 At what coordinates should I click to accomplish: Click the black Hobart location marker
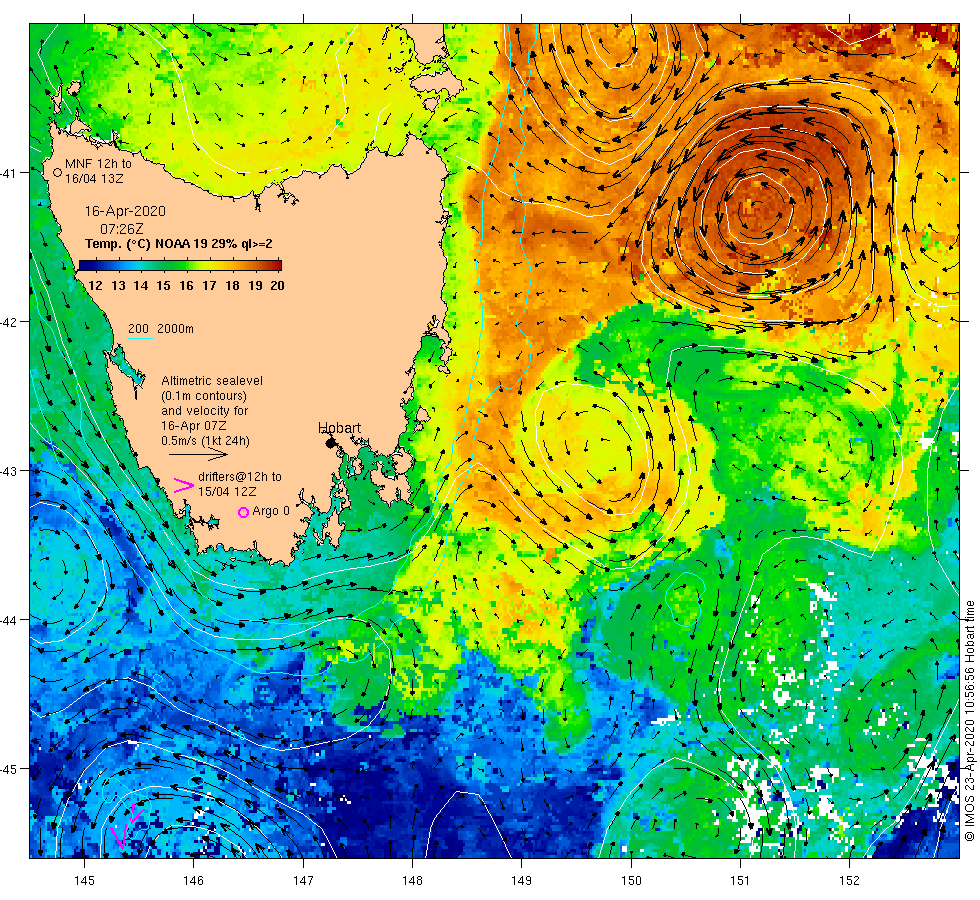(331, 443)
